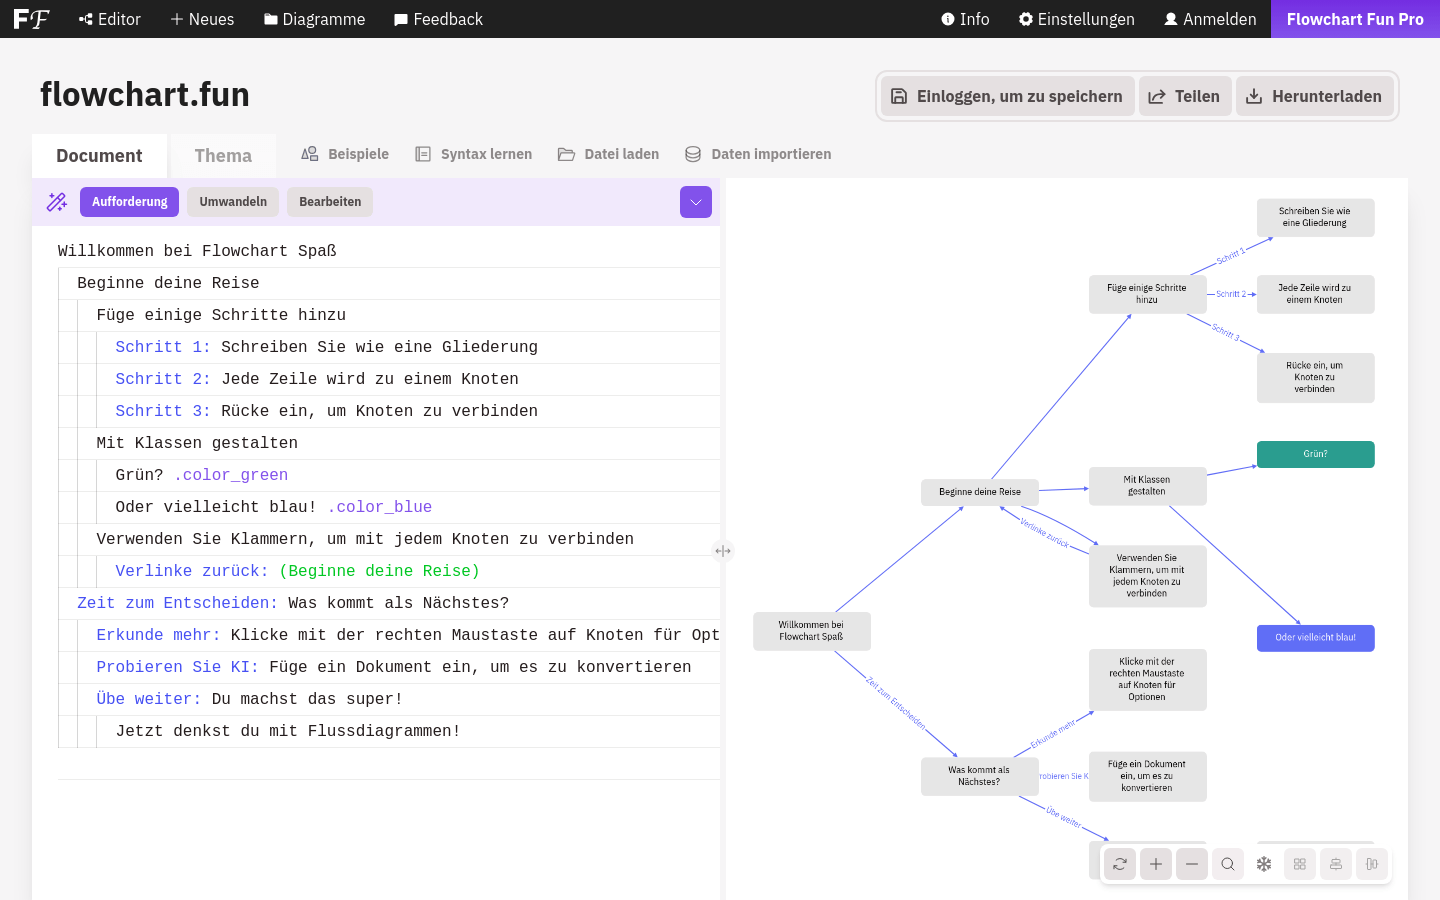Image resolution: width=1440 pixels, height=900 pixels.
Task: Open Flowchart Fun Pro
Action: click(1355, 19)
